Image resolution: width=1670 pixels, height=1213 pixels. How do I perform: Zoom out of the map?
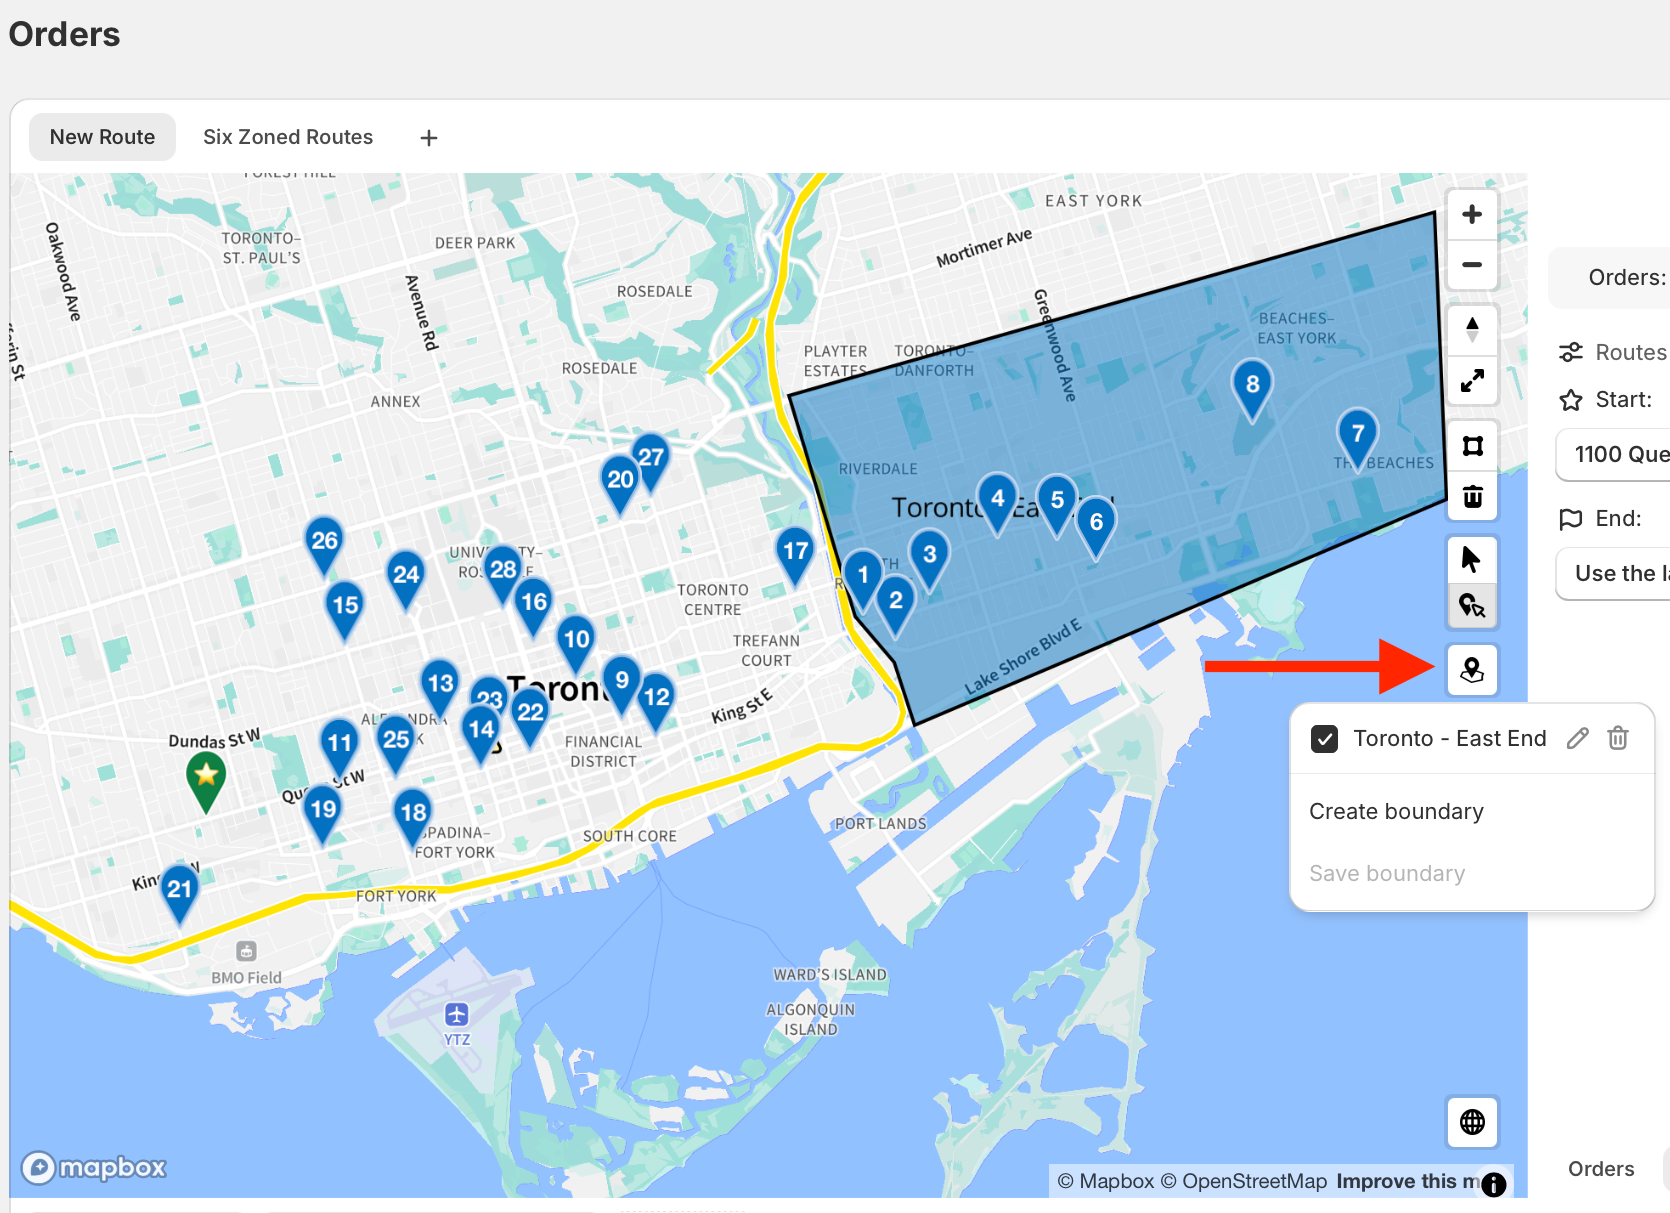tap(1472, 265)
